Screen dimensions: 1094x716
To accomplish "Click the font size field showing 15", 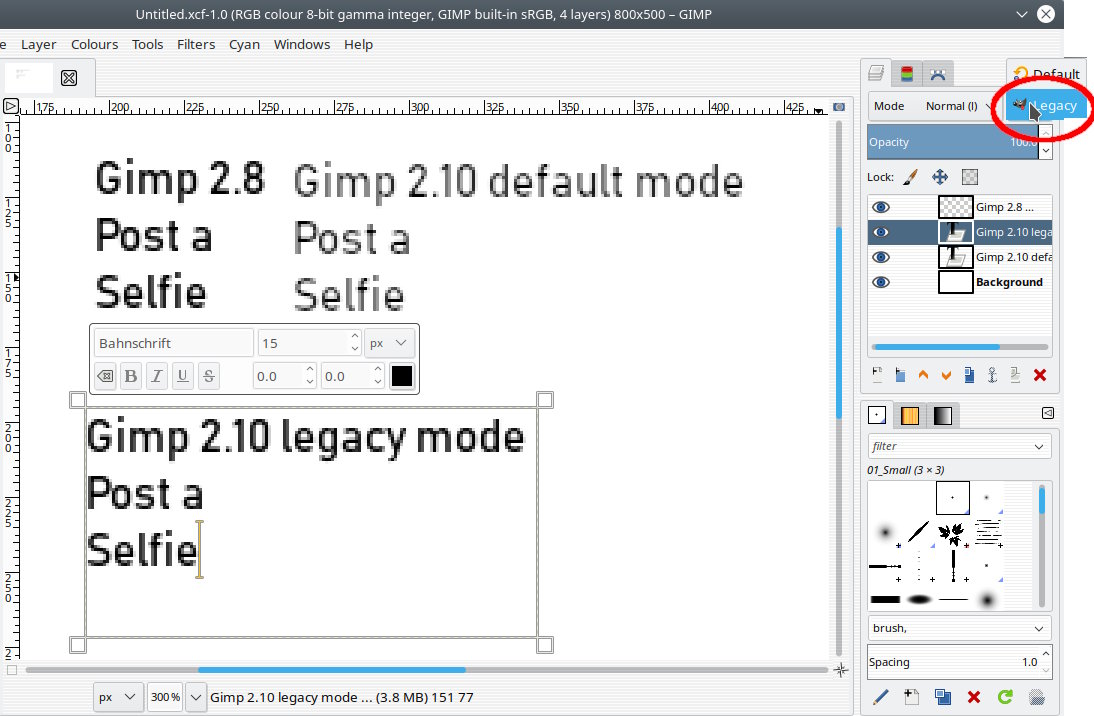I will 304,343.
